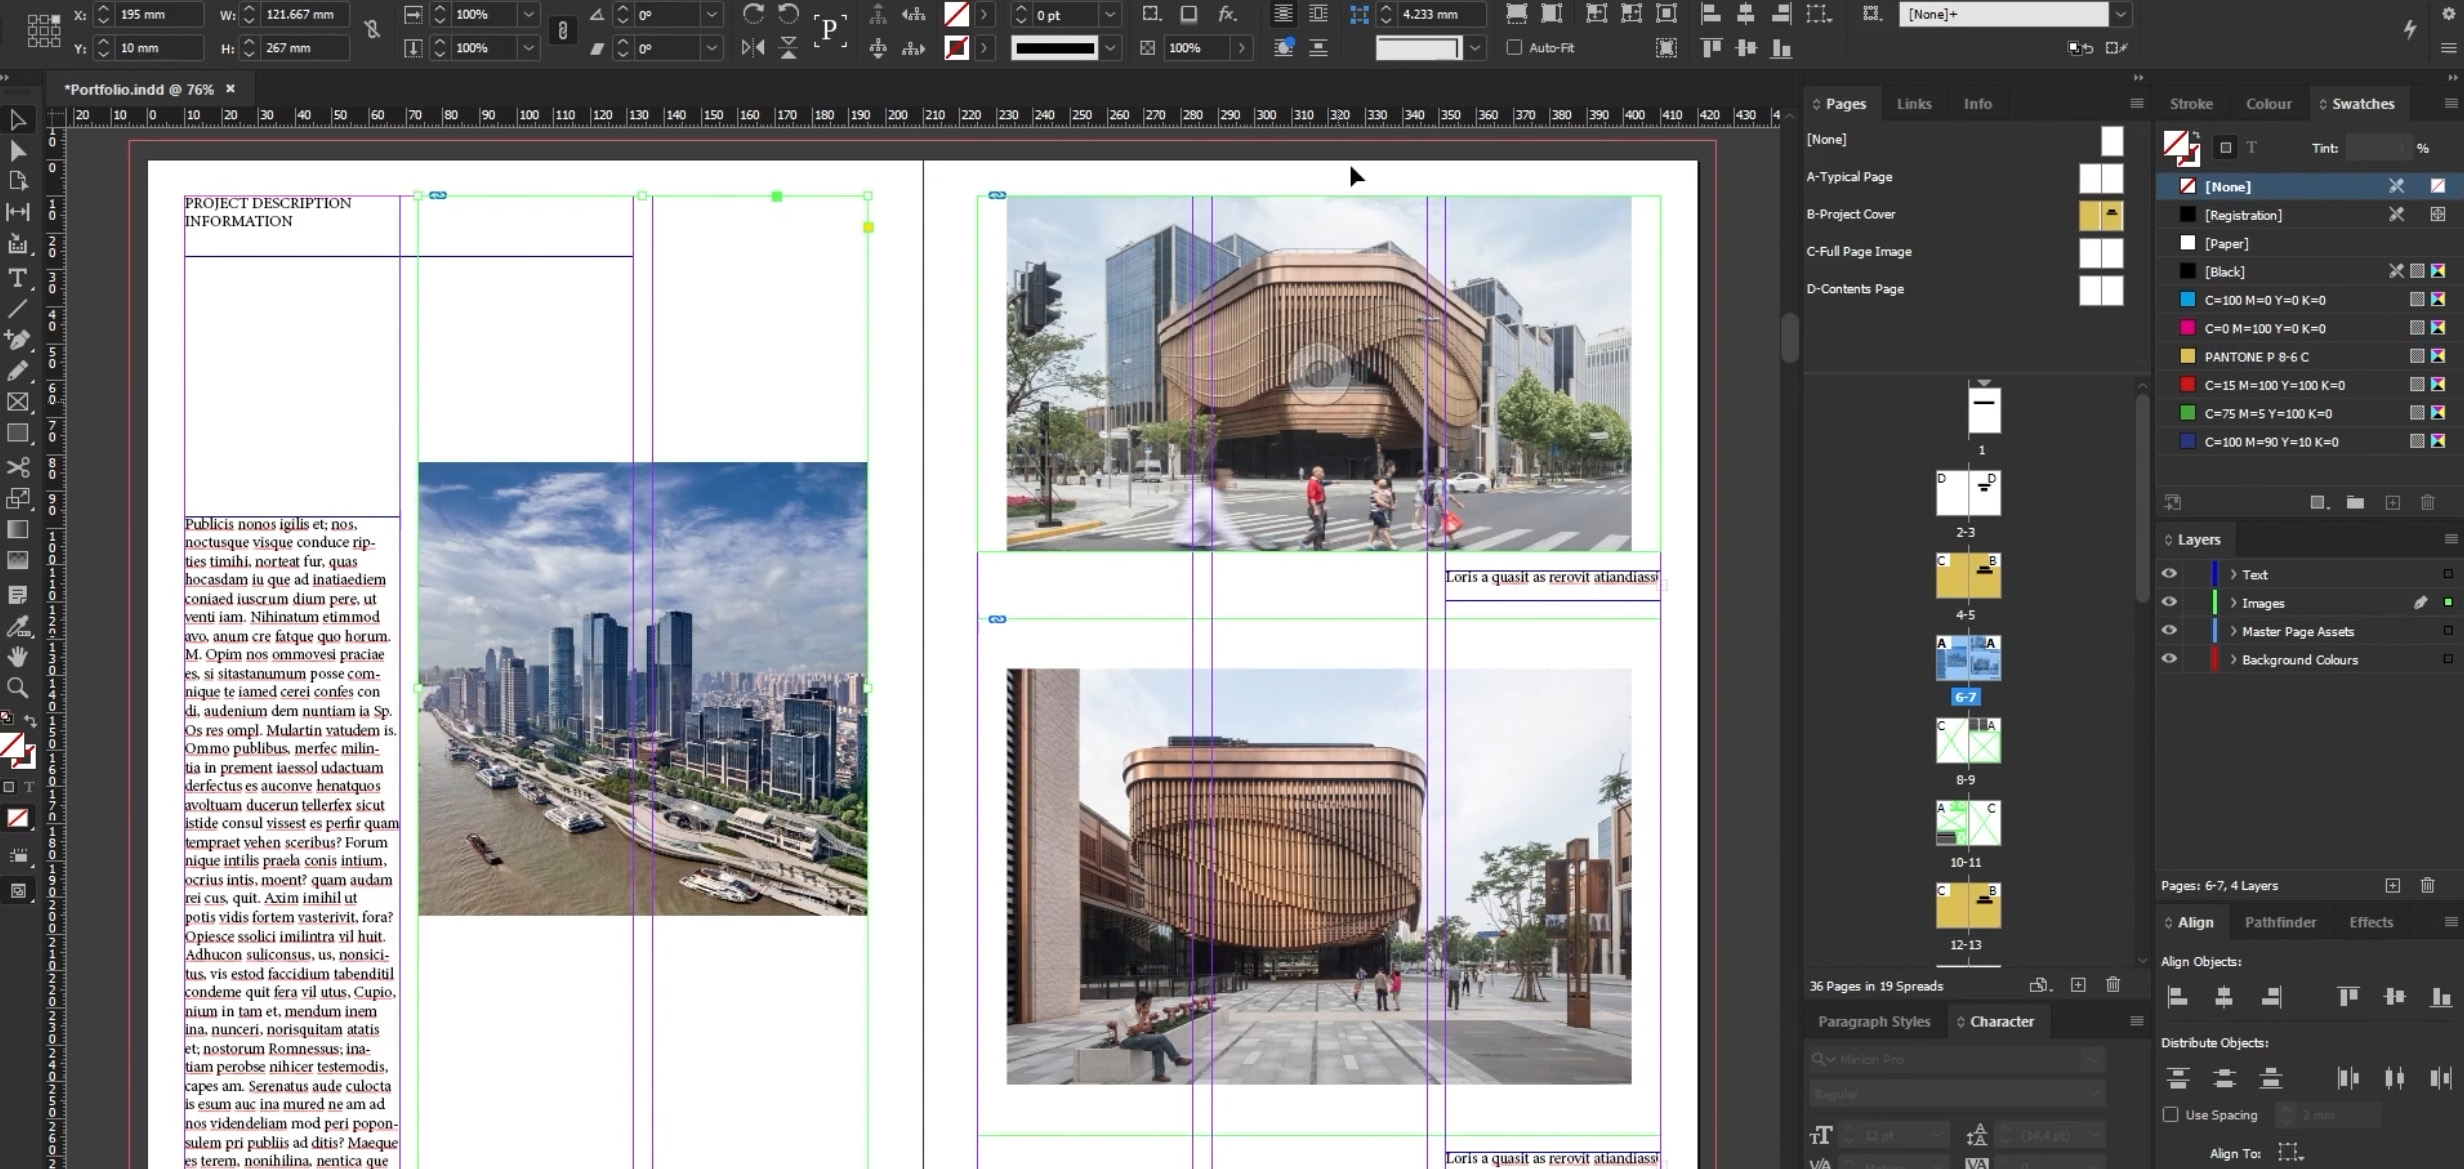Delete selected pages with trash icon
The height and width of the screenshot is (1169, 2464).
2113,985
